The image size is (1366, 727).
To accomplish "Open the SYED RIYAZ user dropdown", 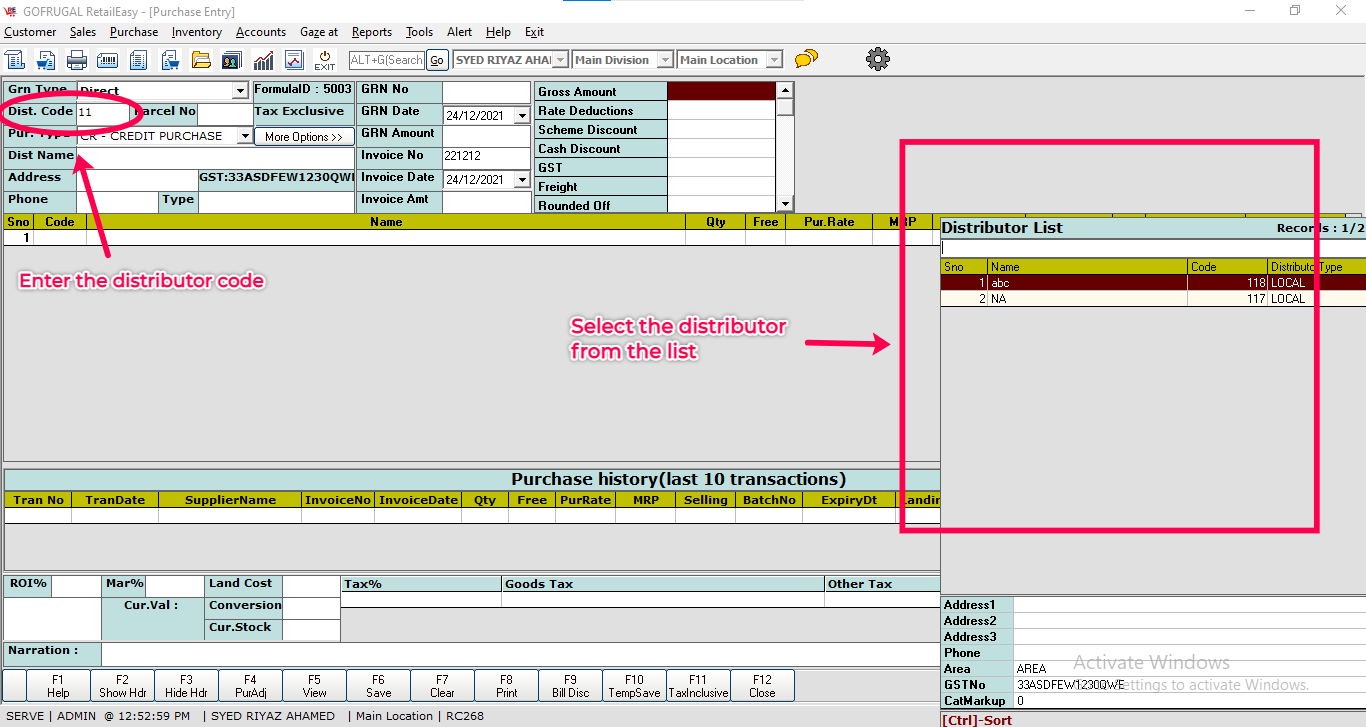I will click(x=561, y=60).
